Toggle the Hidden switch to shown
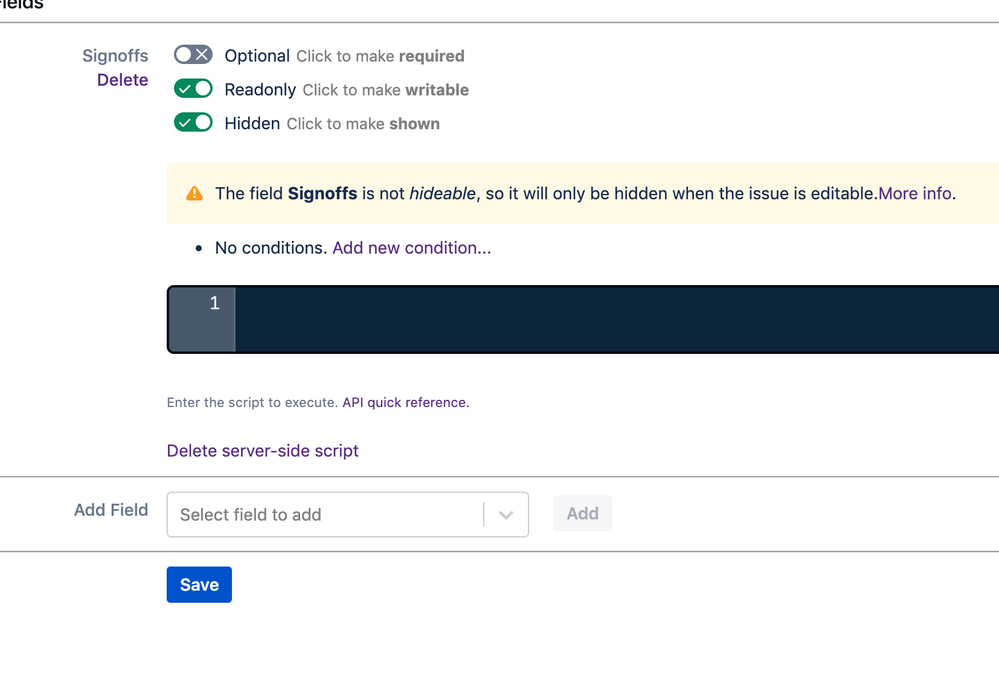Image resolution: width=999 pixels, height=674 pixels. (x=193, y=122)
